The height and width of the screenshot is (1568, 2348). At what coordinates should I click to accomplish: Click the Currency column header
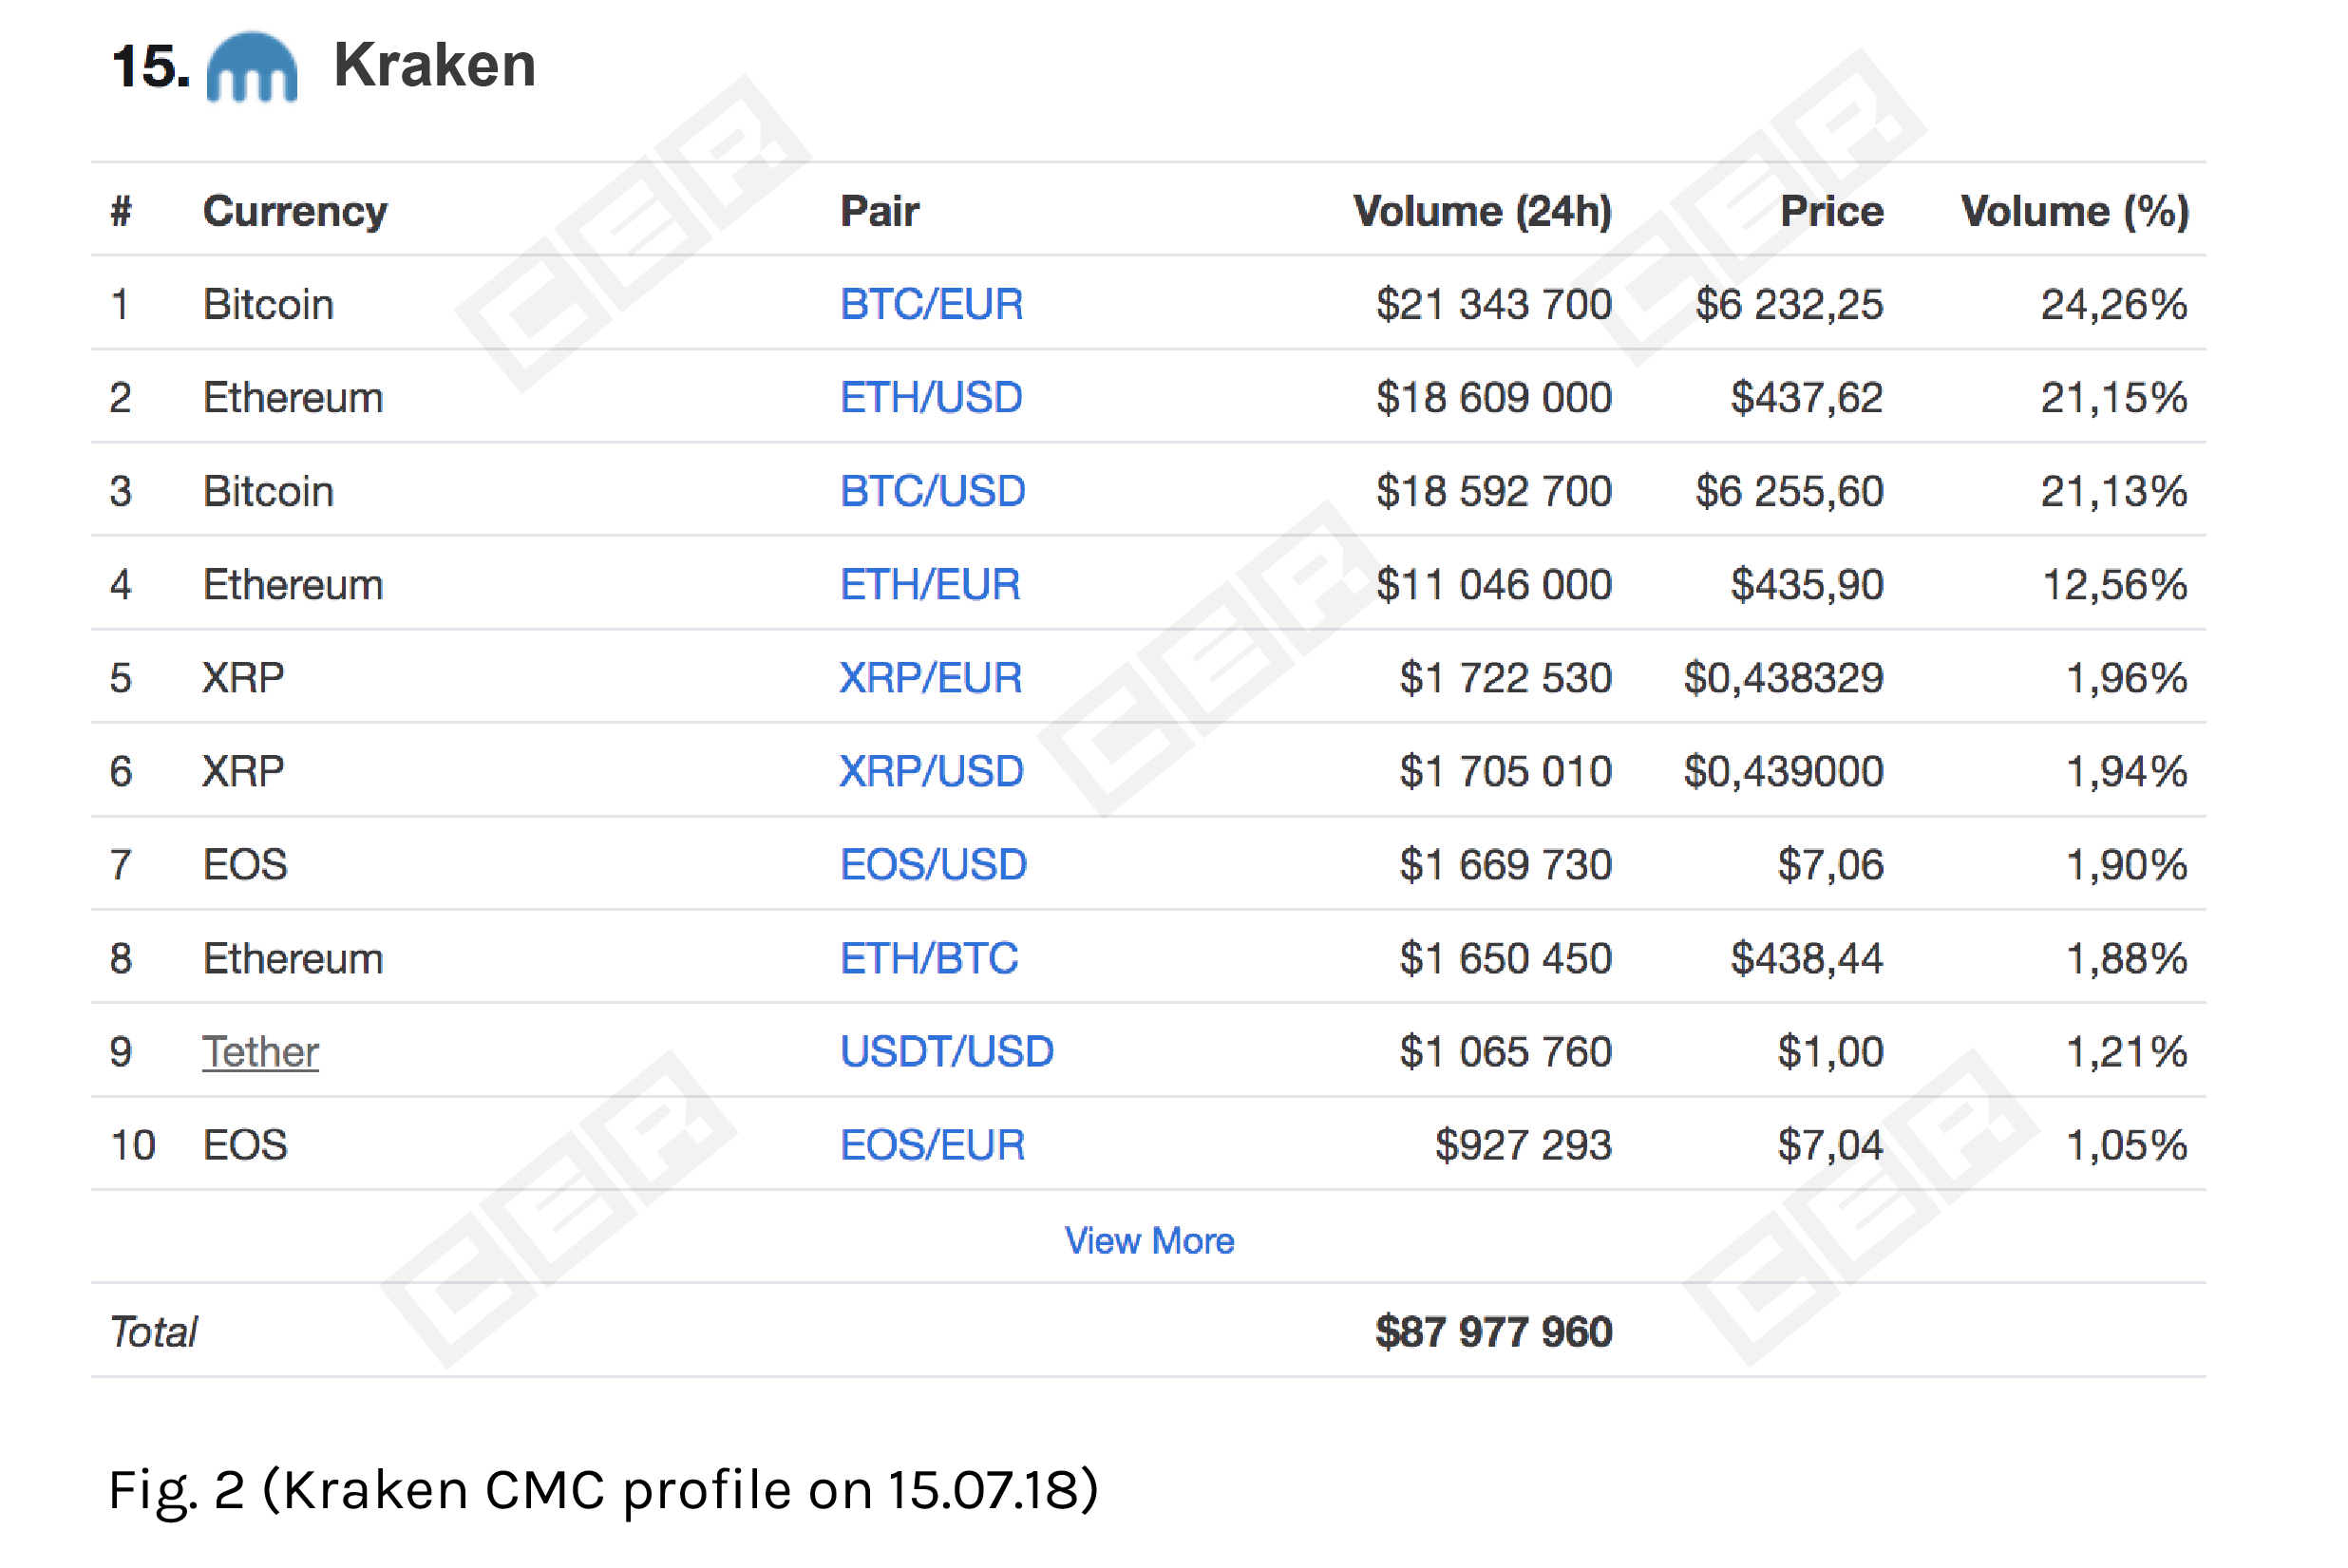[x=295, y=212]
